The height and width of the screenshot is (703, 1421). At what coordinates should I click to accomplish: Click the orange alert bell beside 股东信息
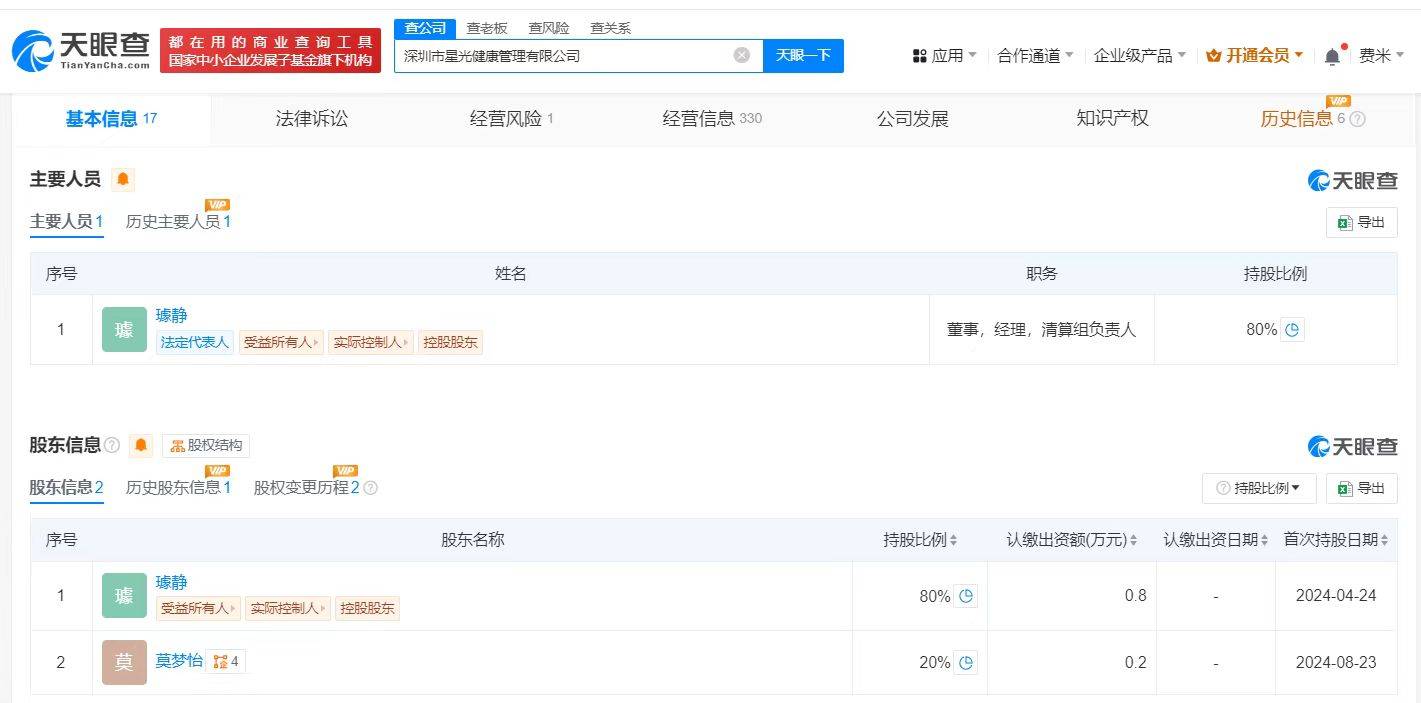point(141,446)
